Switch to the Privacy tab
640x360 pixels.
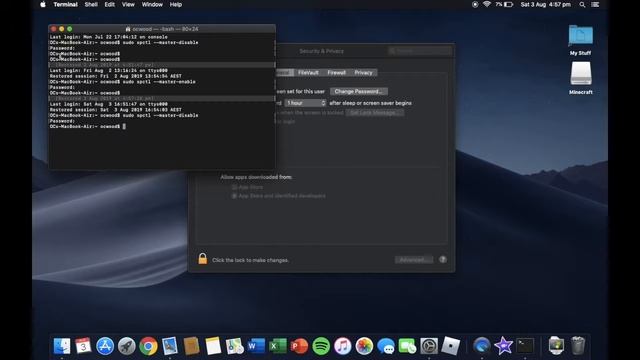[x=363, y=73]
